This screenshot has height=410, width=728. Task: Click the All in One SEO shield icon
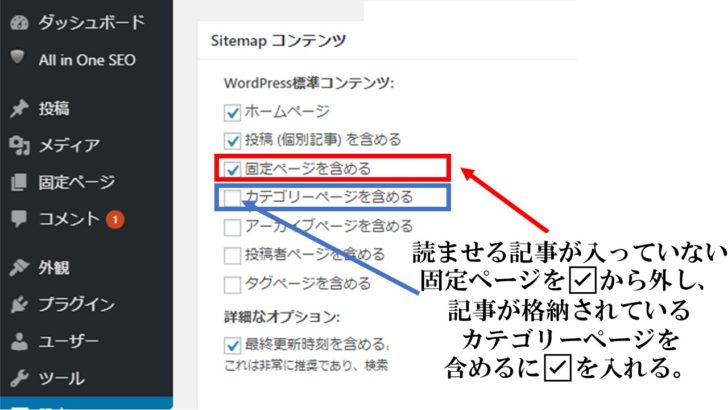point(18,58)
